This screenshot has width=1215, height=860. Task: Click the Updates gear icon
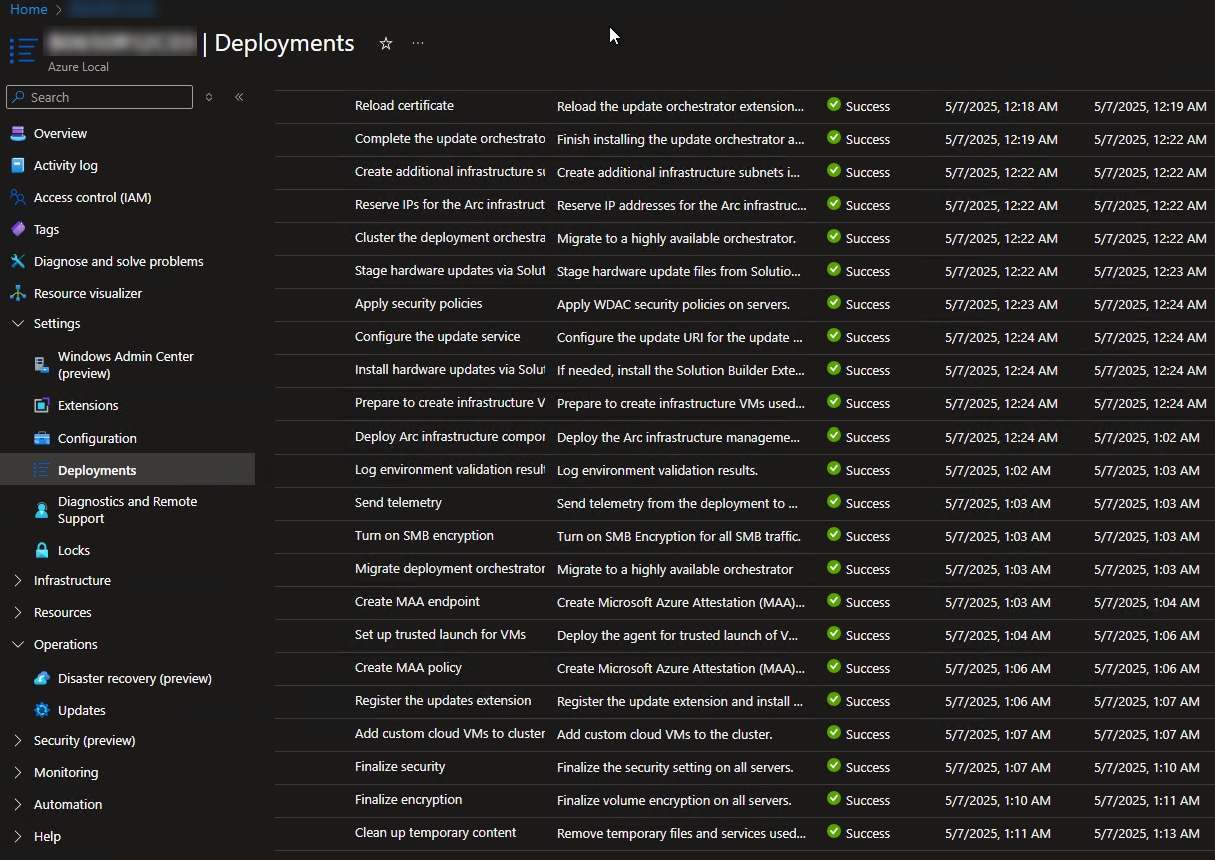pyautogui.click(x=41, y=710)
